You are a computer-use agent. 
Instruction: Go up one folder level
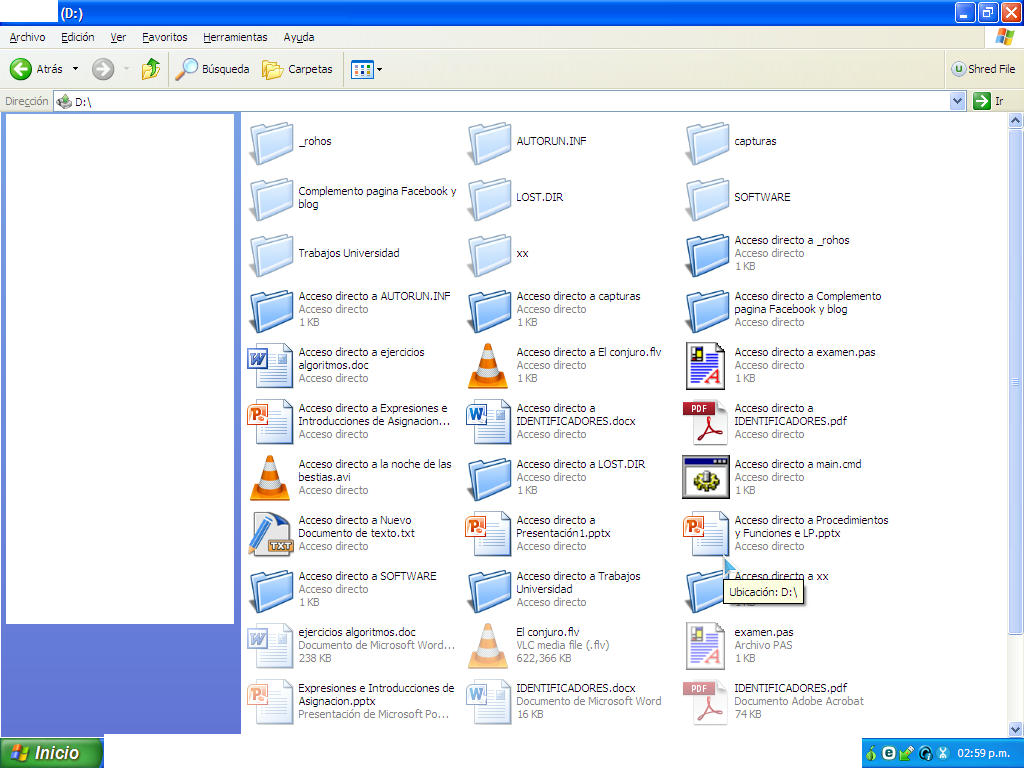pos(151,69)
